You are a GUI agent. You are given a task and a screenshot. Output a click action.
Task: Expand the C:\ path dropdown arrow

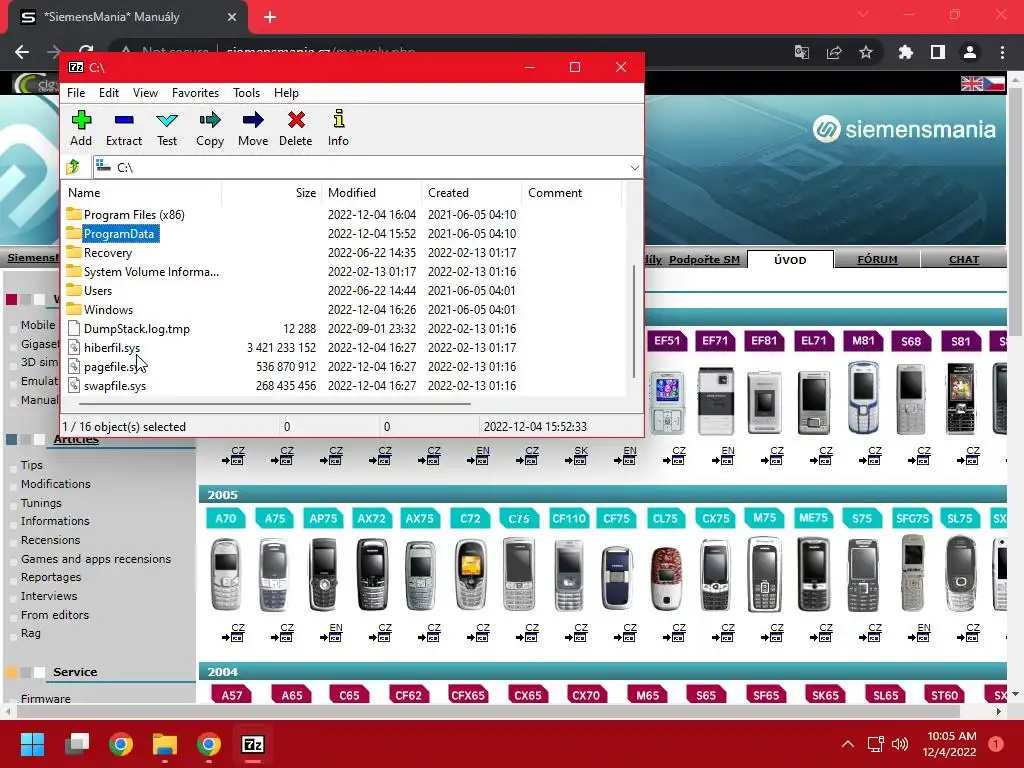coord(634,168)
